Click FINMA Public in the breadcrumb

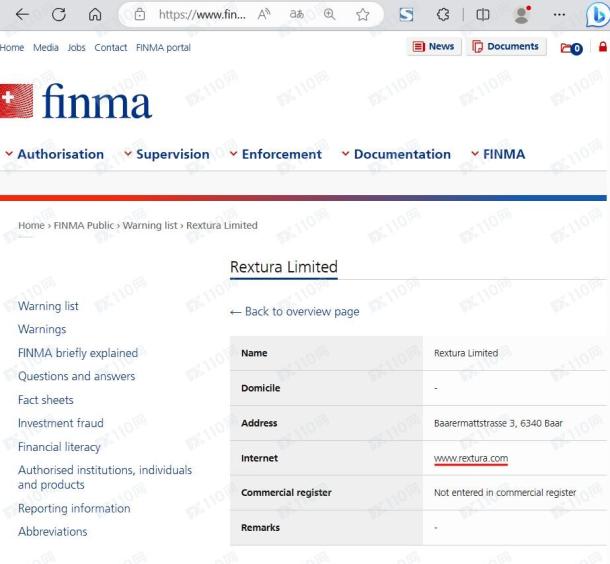84,225
